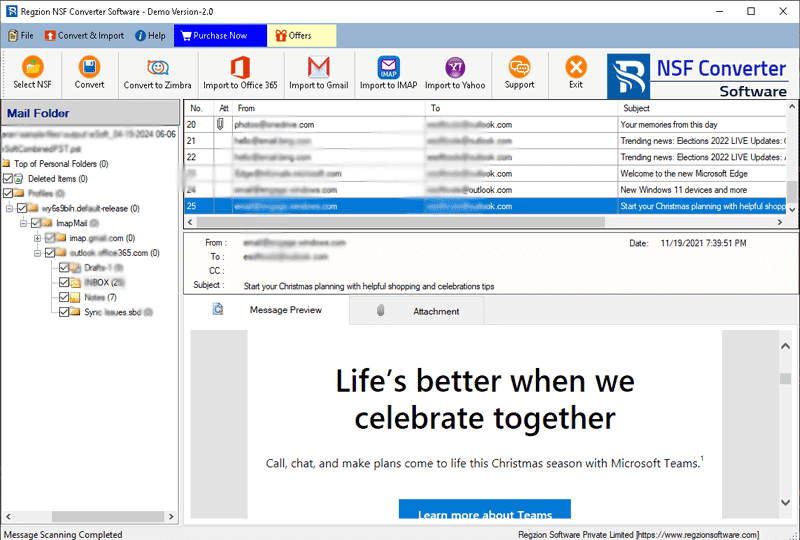Open the Support chat icon
The image size is (800, 540).
(x=519, y=68)
